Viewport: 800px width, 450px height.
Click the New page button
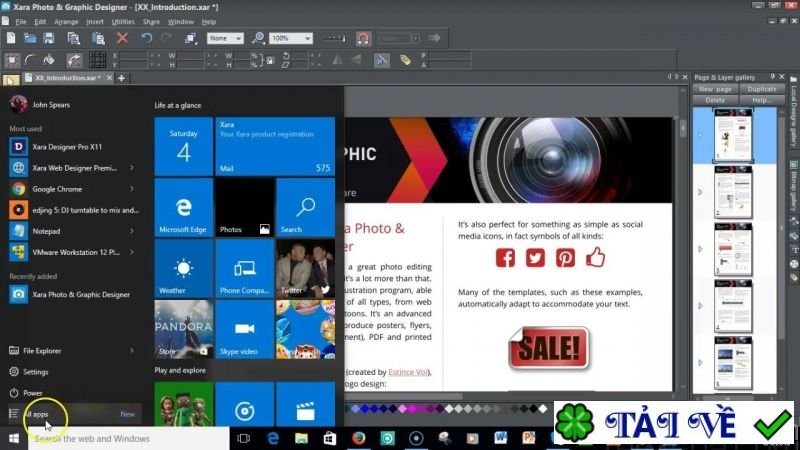pyautogui.click(x=714, y=89)
